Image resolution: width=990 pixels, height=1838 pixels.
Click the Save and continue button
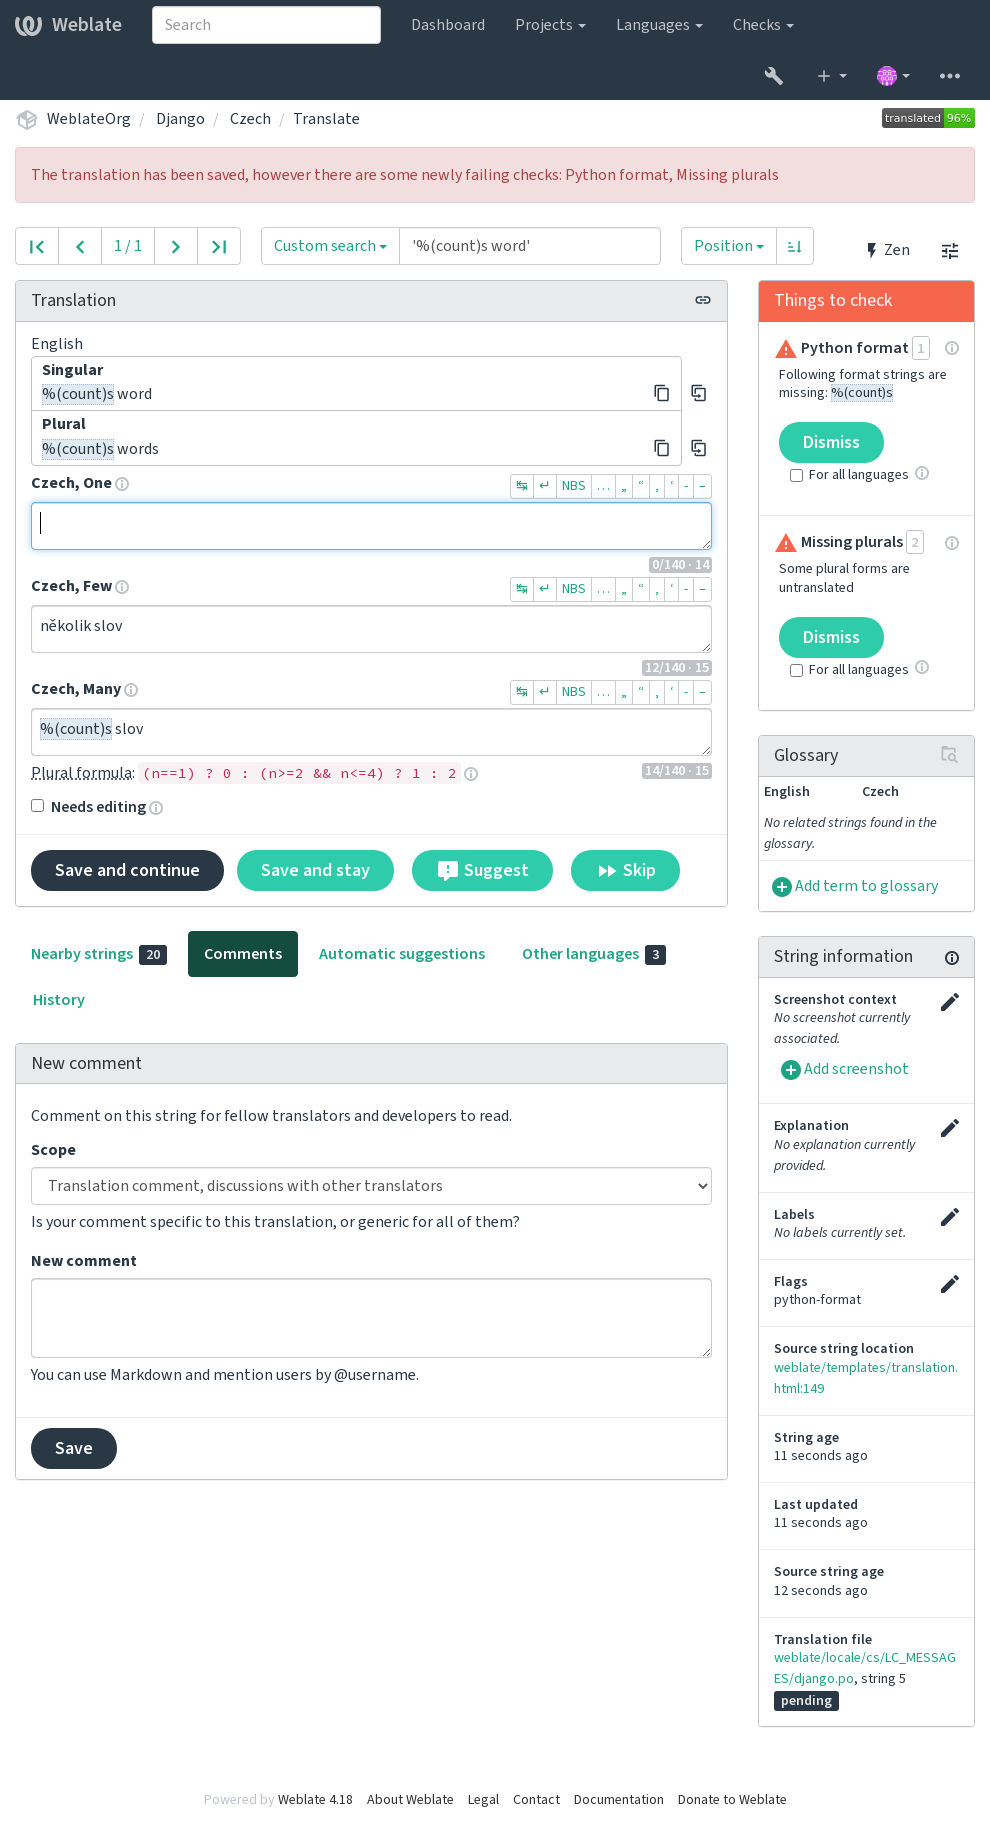point(127,870)
